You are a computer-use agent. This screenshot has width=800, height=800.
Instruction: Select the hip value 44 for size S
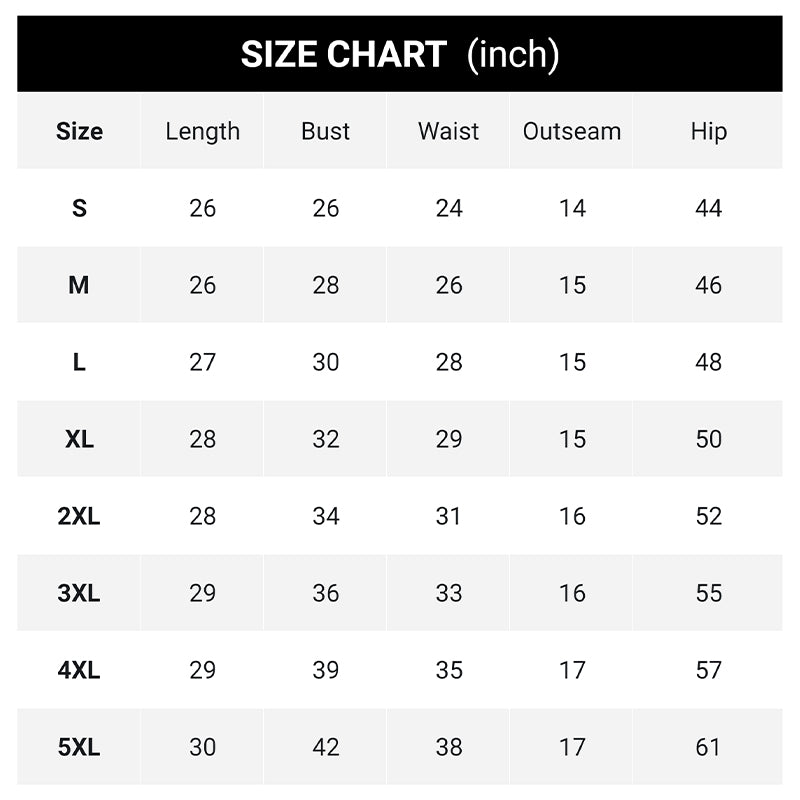[708, 208]
